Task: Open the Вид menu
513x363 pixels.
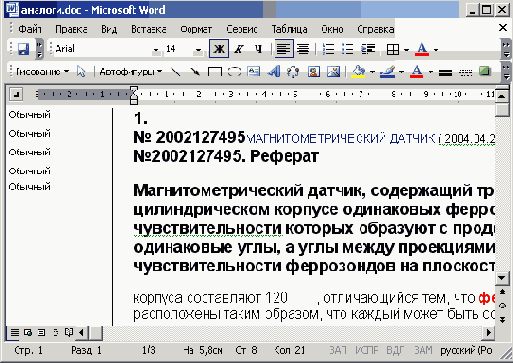Action: tap(109, 29)
